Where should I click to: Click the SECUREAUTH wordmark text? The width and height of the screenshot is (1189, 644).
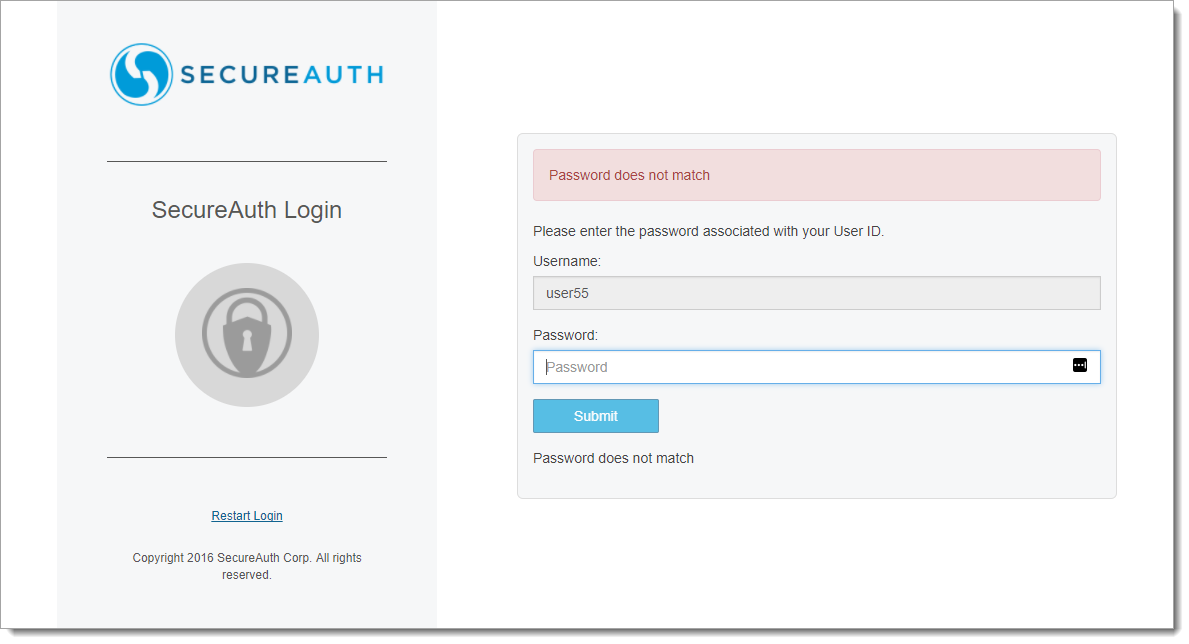pos(281,75)
